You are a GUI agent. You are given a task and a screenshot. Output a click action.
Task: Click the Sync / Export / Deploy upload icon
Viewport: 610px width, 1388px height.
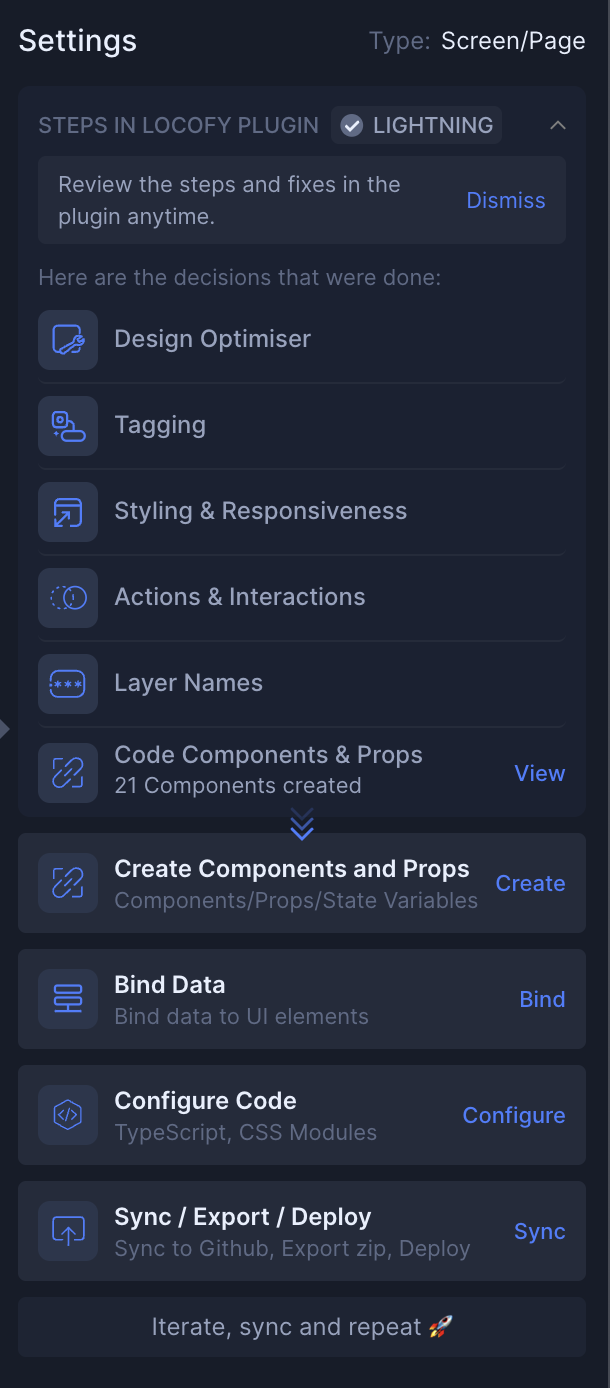pyautogui.click(x=68, y=1231)
